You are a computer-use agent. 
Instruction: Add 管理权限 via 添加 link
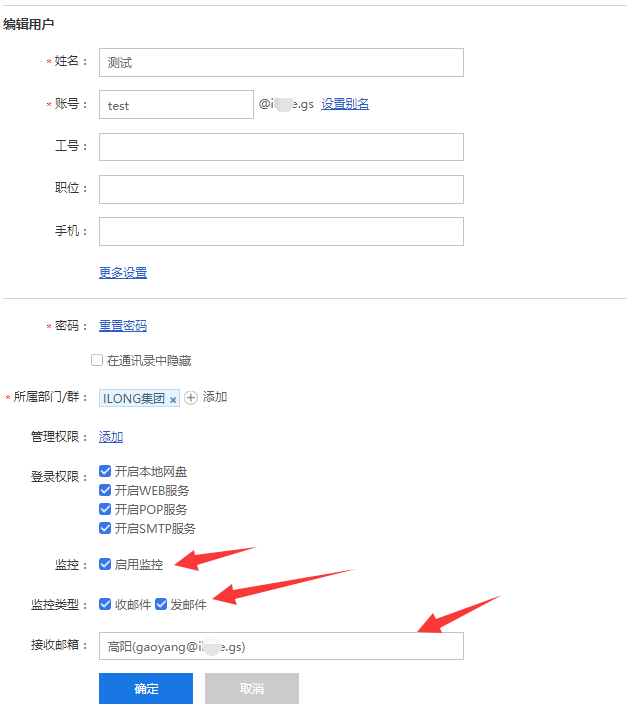tap(111, 436)
